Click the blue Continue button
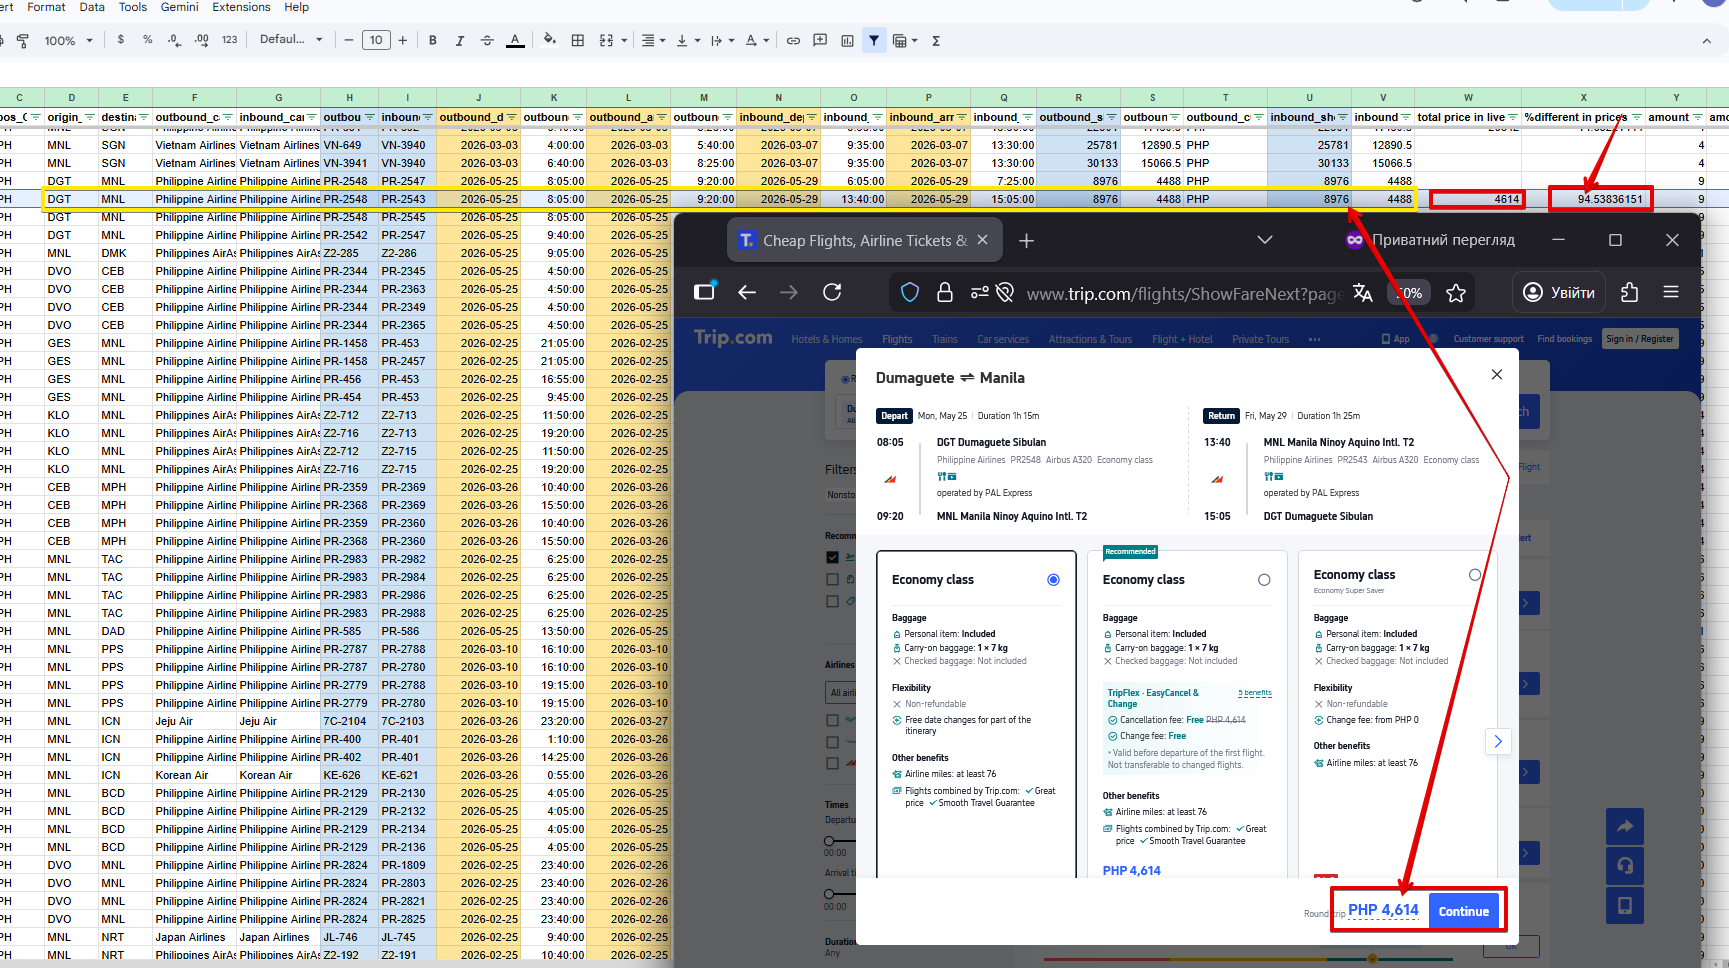 1464,911
